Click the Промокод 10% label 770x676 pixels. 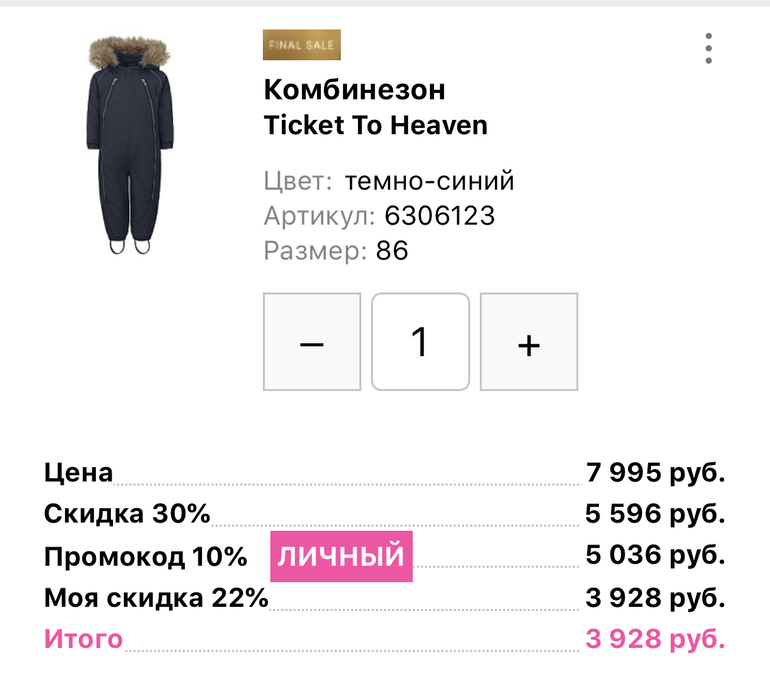click(x=145, y=556)
